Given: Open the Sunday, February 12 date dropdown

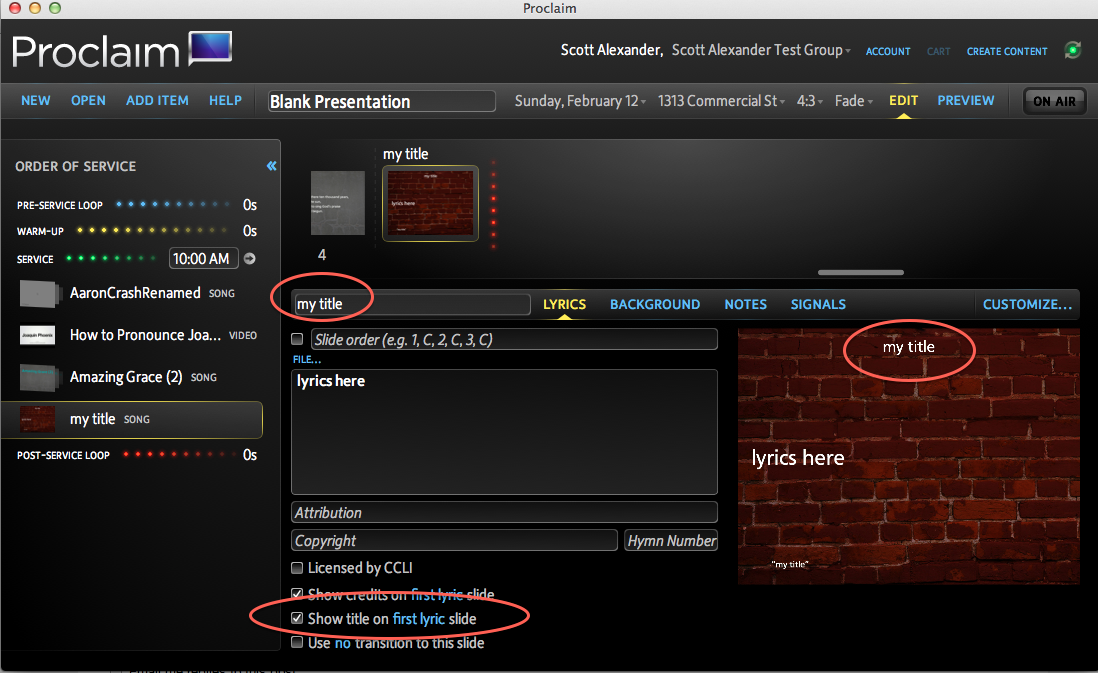Looking at the screenshot, I should [x=580, y=101].
